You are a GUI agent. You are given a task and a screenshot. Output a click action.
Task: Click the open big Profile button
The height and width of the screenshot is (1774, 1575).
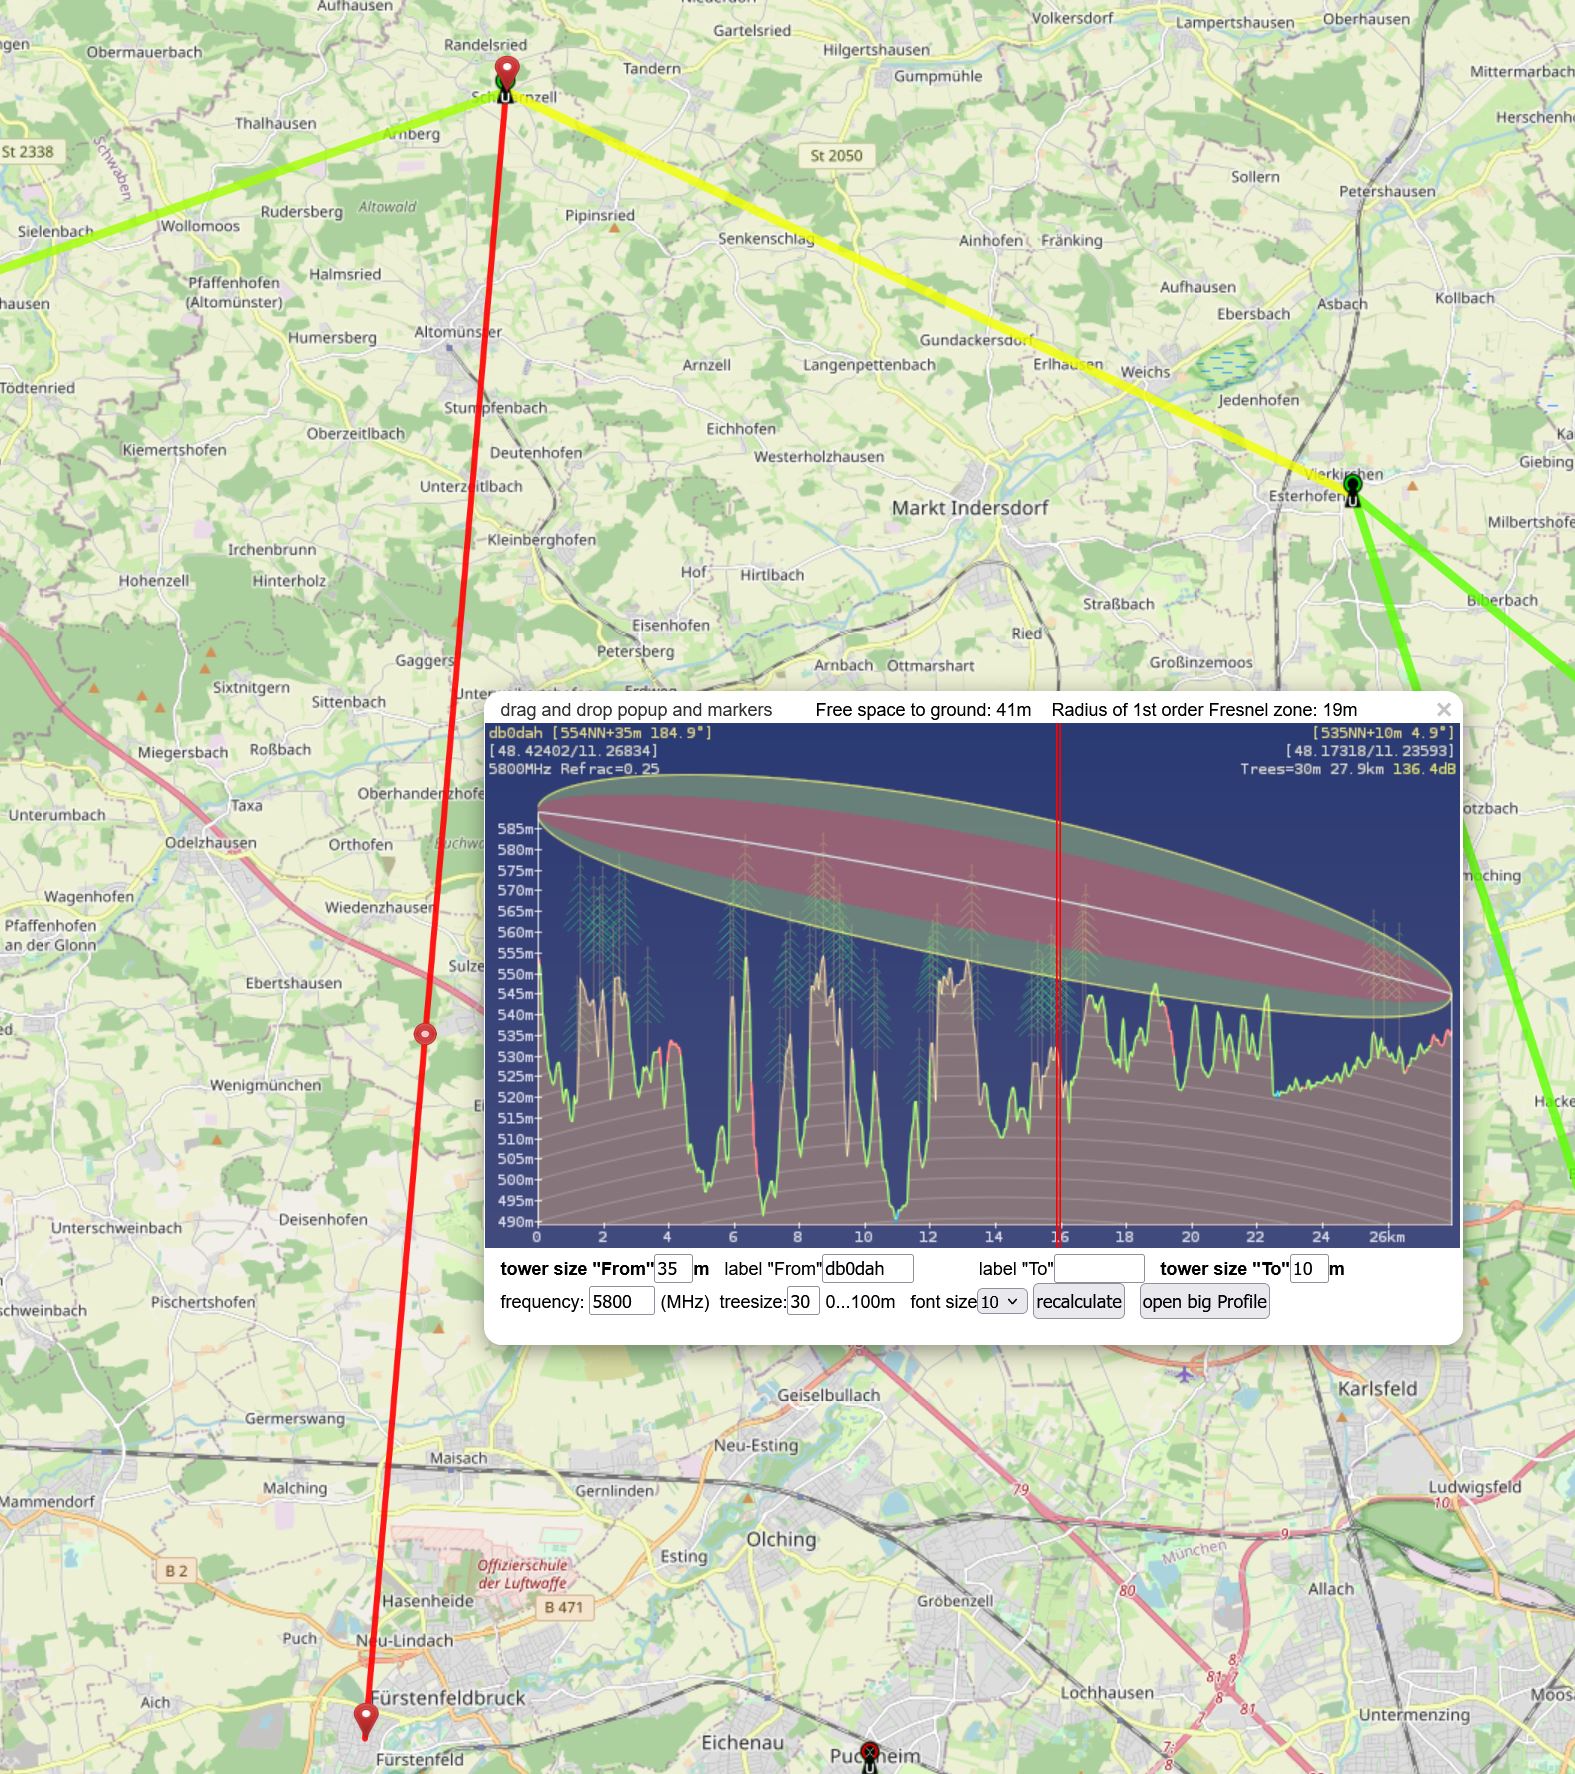(1204, 1301)
